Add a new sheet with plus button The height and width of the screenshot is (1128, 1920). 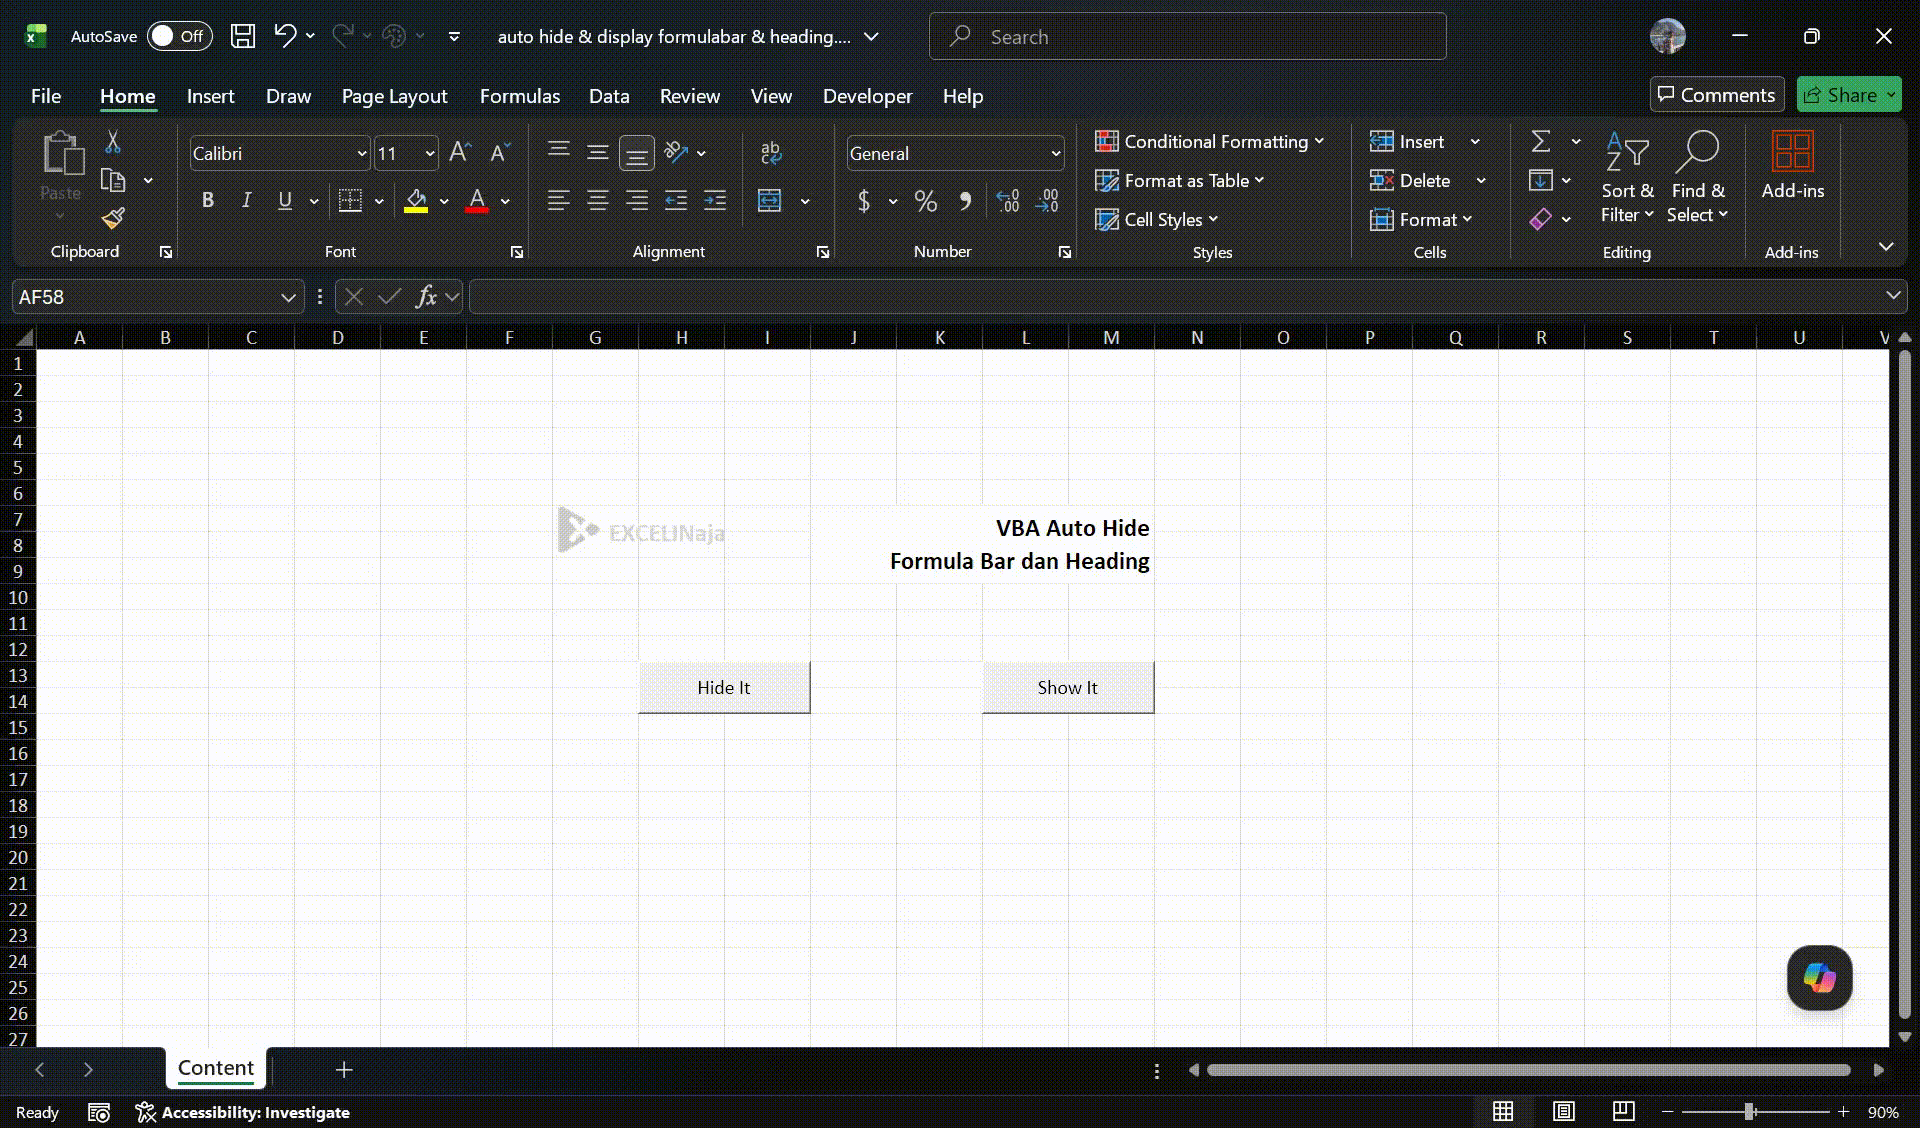344,1070
